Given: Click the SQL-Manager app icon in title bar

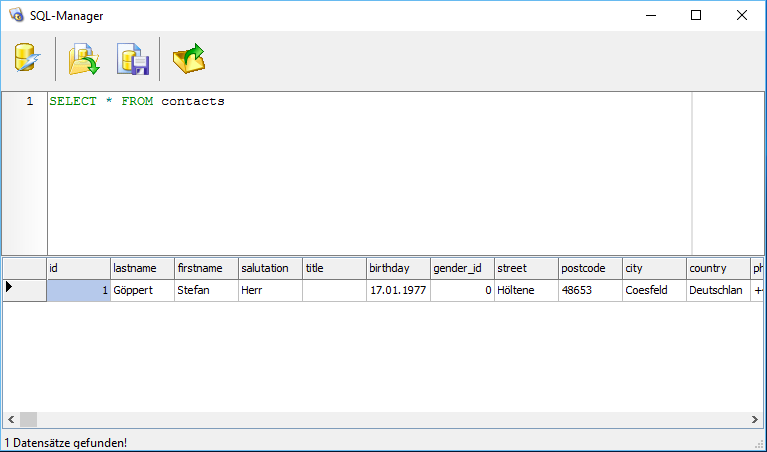Looking at the screenshot, I should 16,15.
